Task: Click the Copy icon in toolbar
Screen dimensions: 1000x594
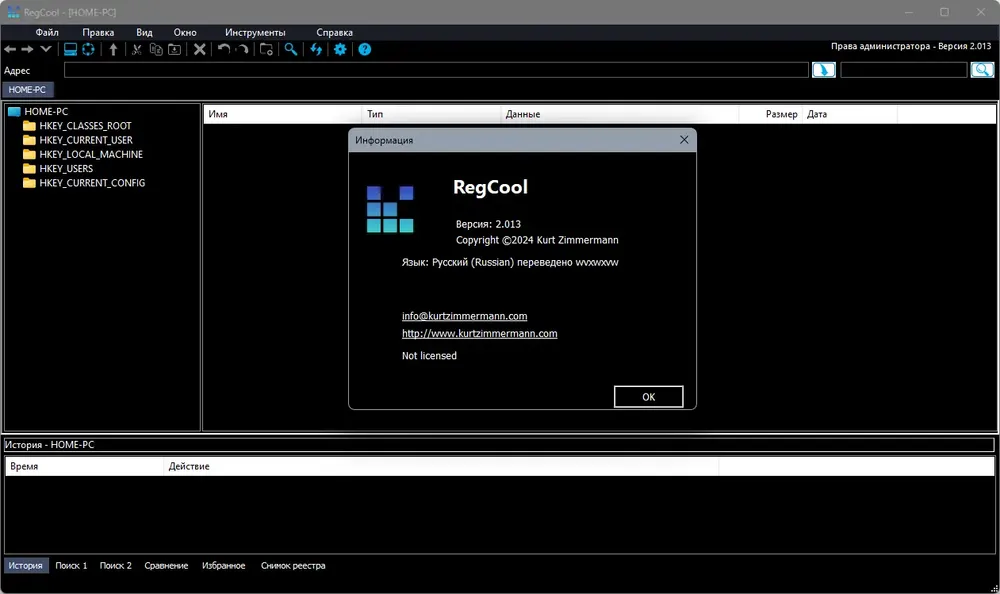Action: pos(156,49)
